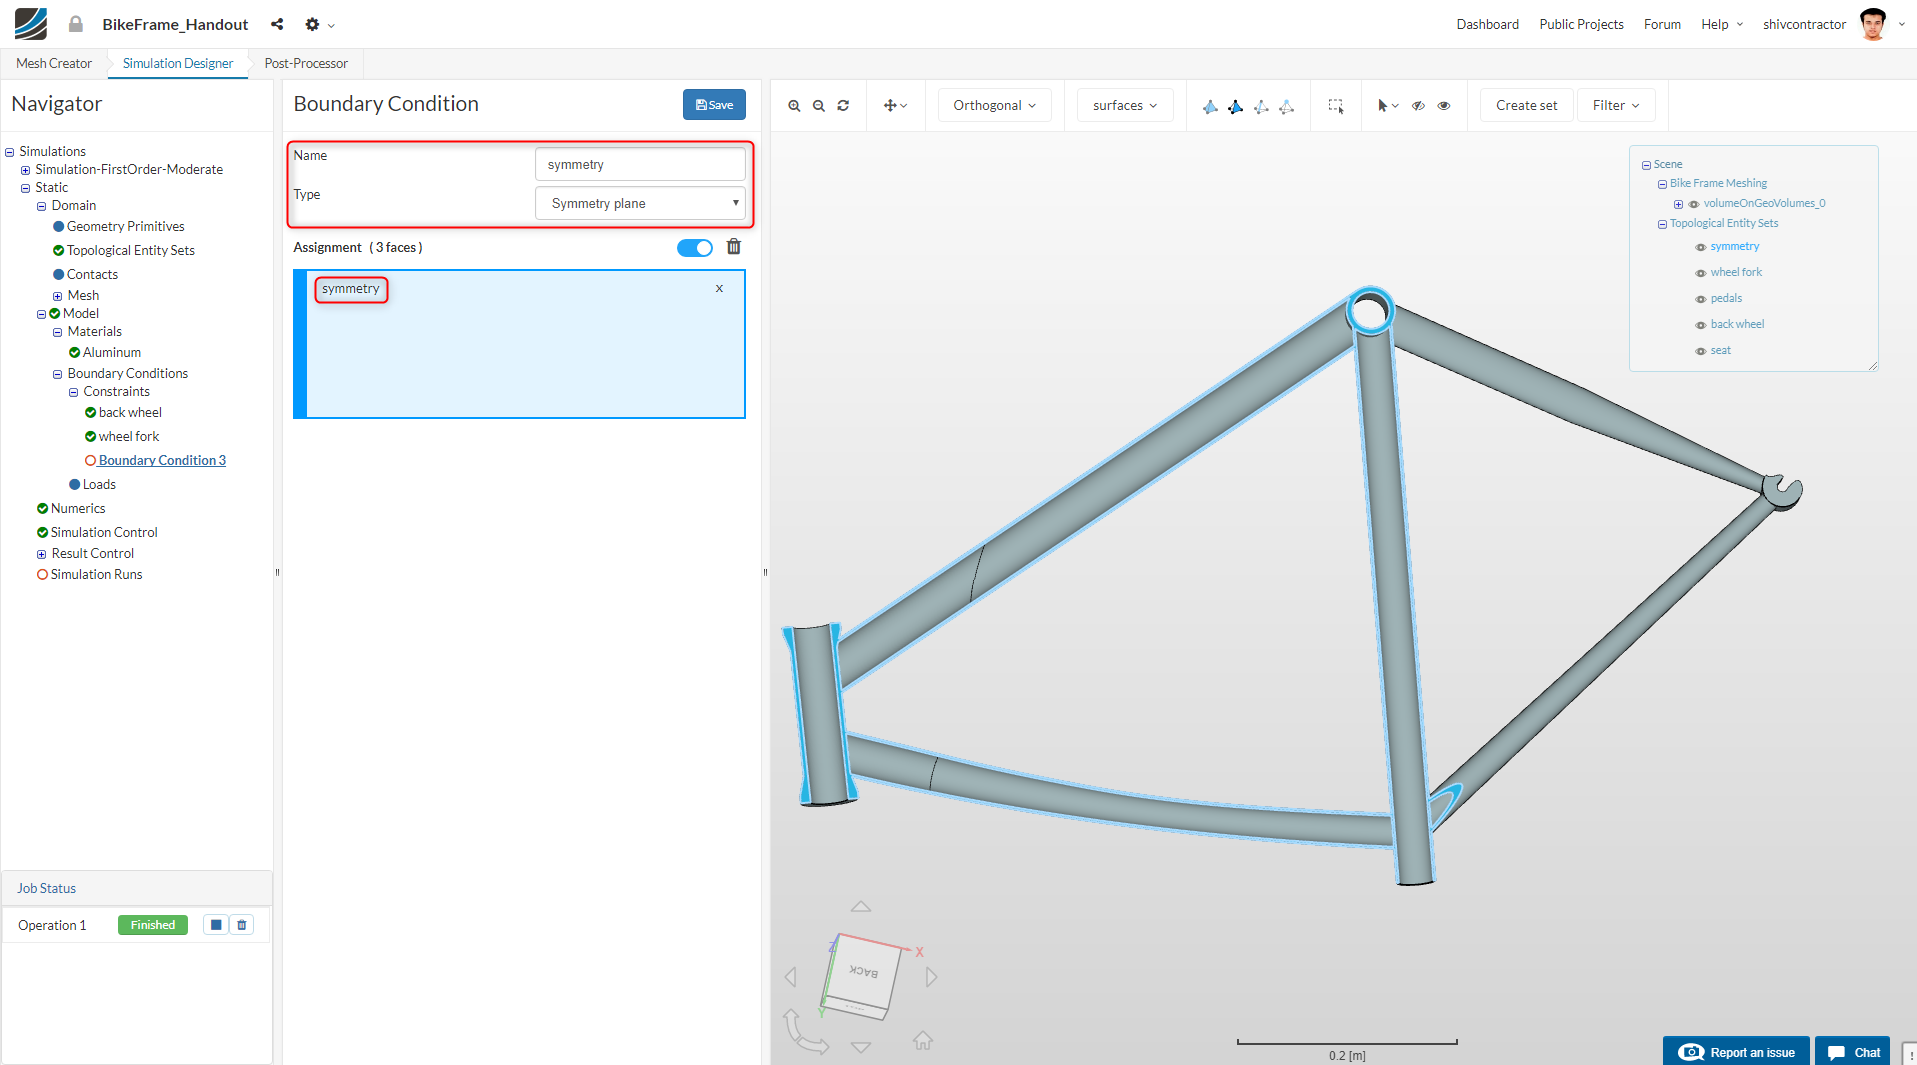The image size is (1917, 1065).
Task: Go to the Dashboard
Action: click(1487, 24)
